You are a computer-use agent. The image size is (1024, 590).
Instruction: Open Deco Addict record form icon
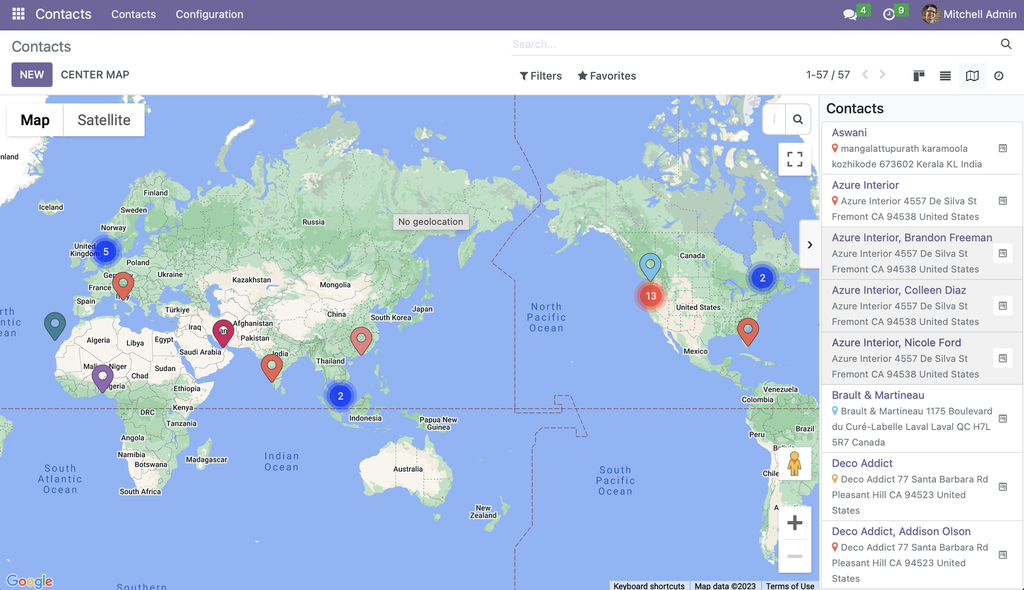[1002, 487]
